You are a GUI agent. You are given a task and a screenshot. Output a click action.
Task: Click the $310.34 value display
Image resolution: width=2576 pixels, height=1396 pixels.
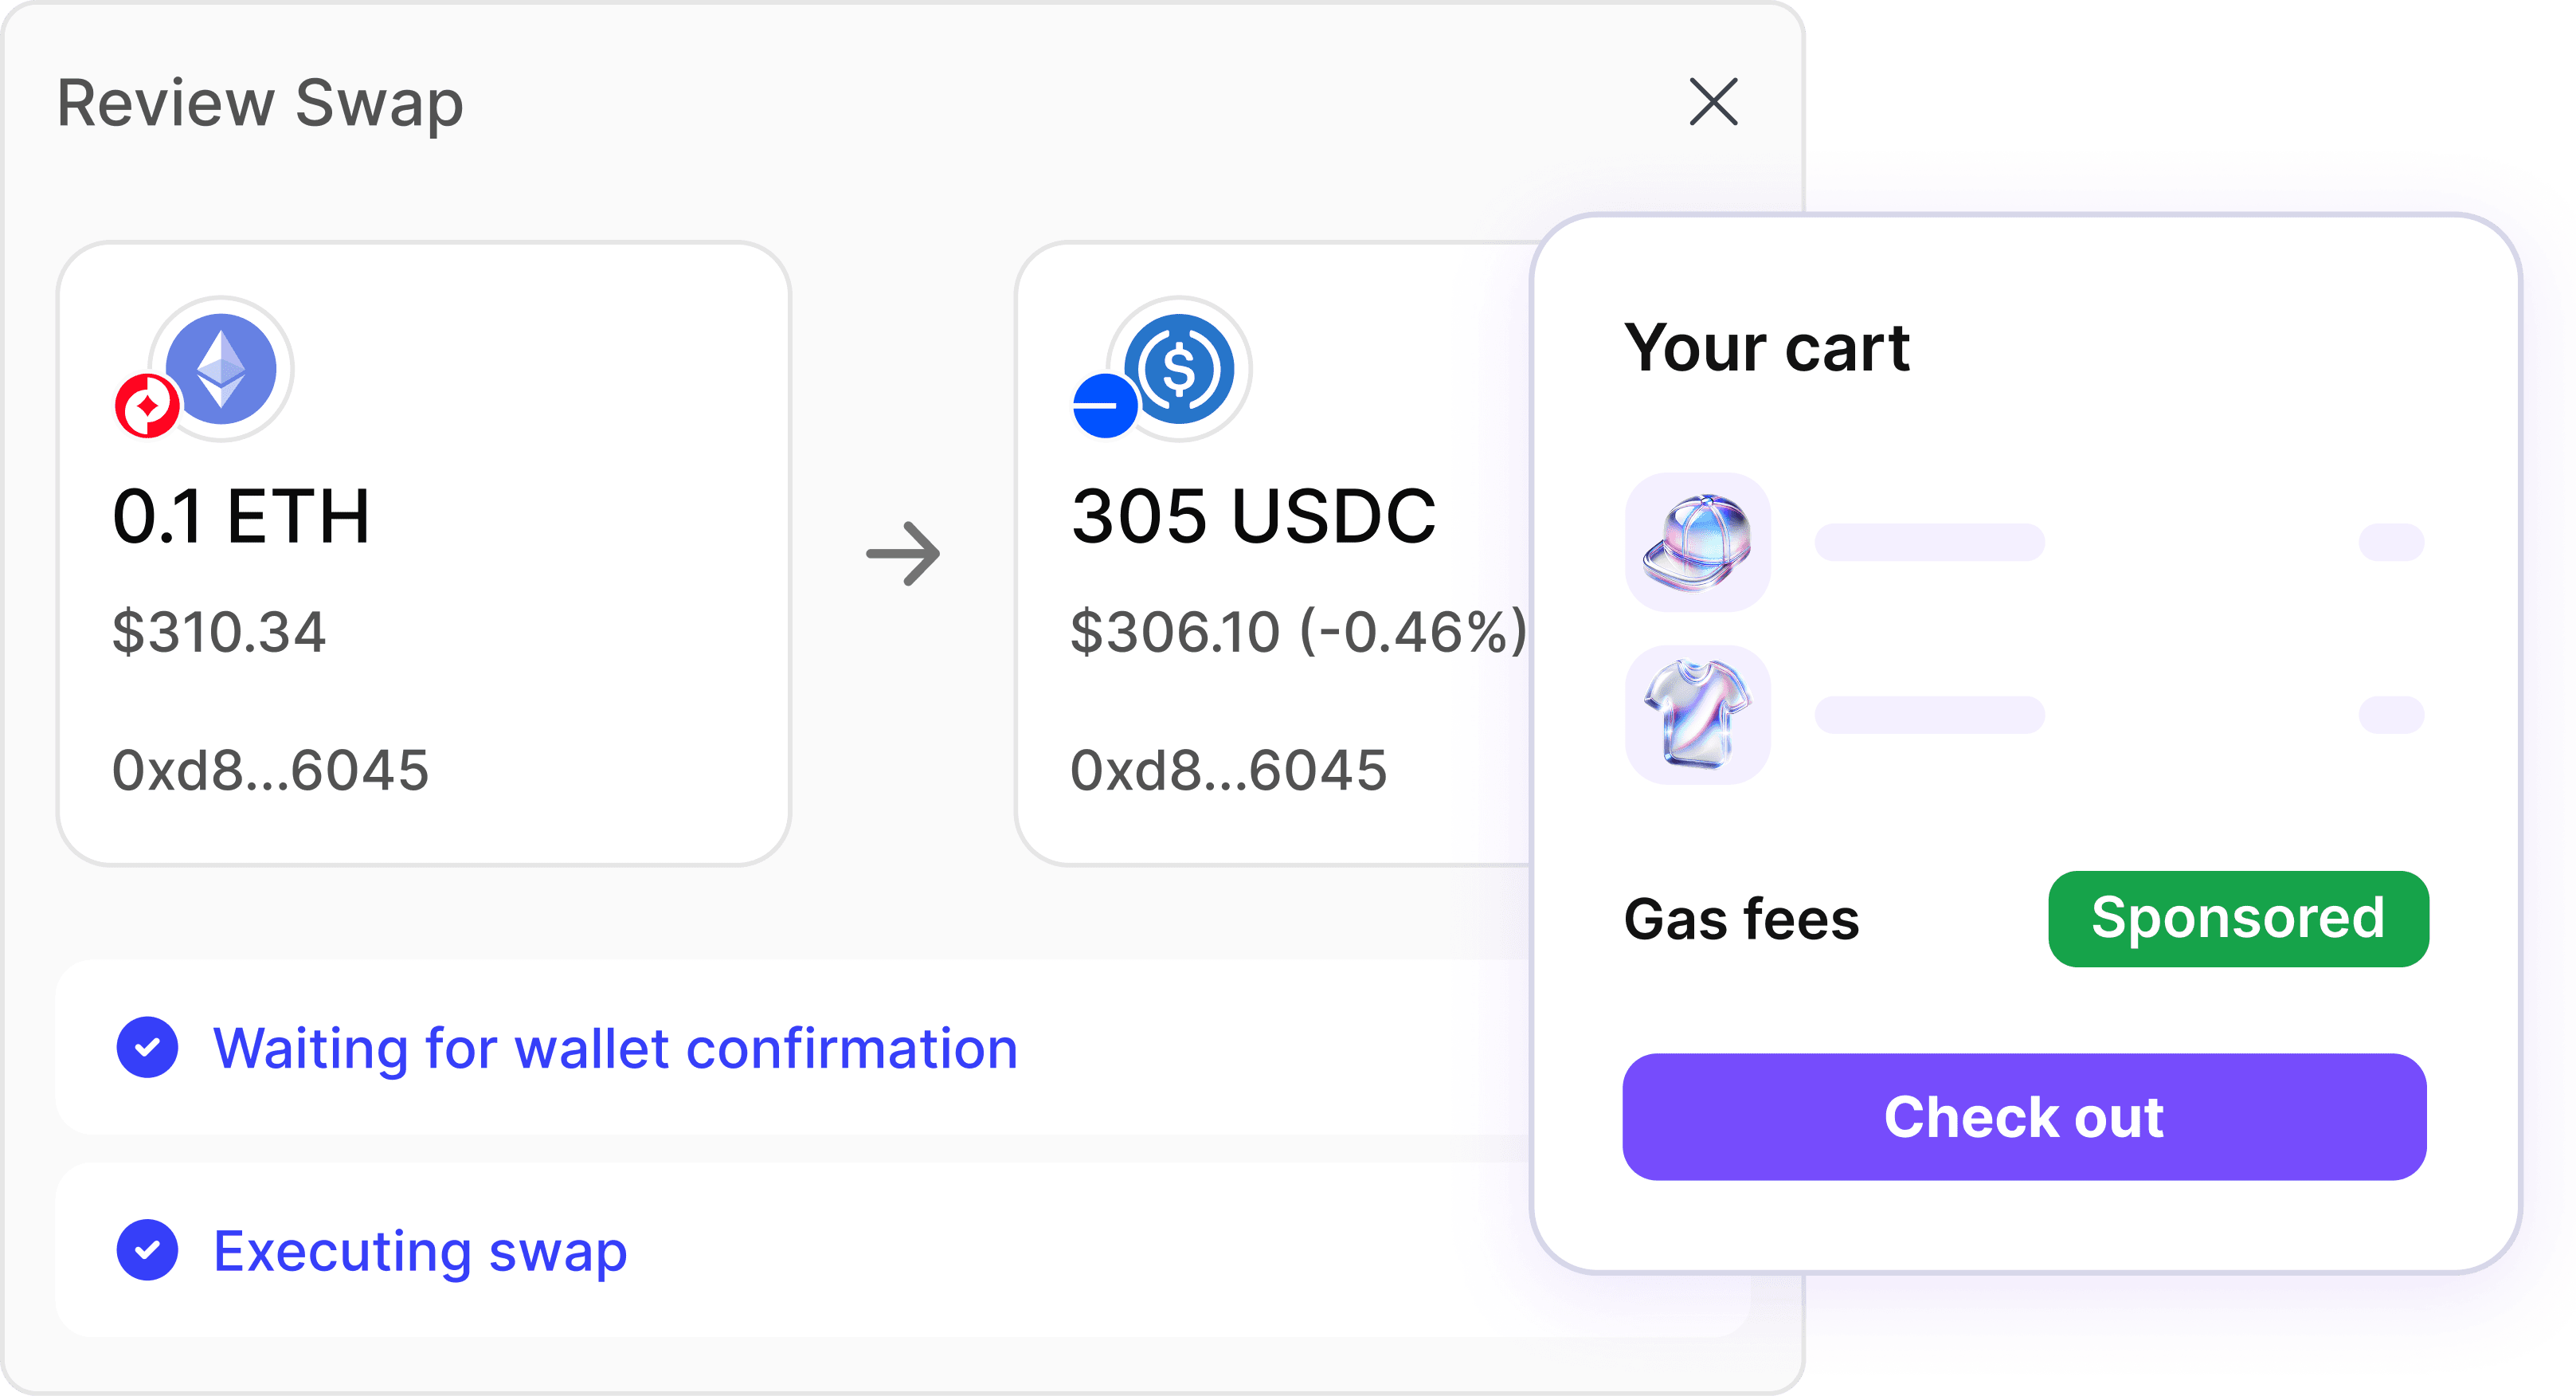tap(220, 632)
